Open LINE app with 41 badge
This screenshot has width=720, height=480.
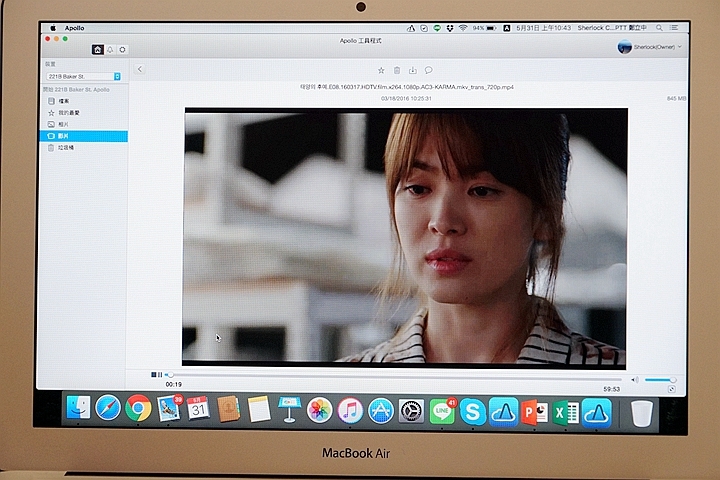[442, 411]
